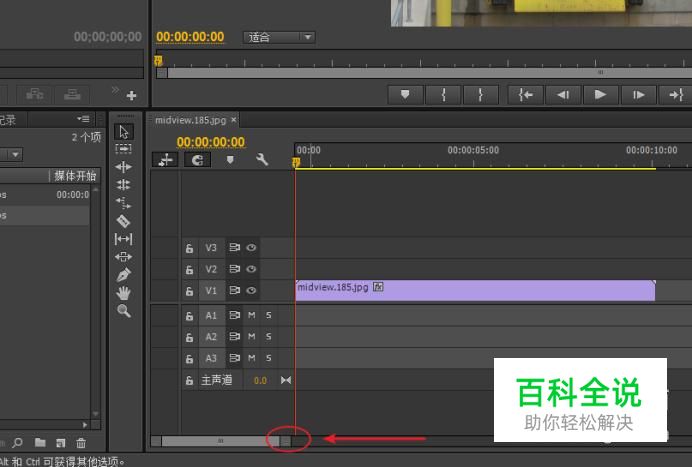Select the Selection arrow tool
The image size is (692, 467).
[x=124, y=132]
